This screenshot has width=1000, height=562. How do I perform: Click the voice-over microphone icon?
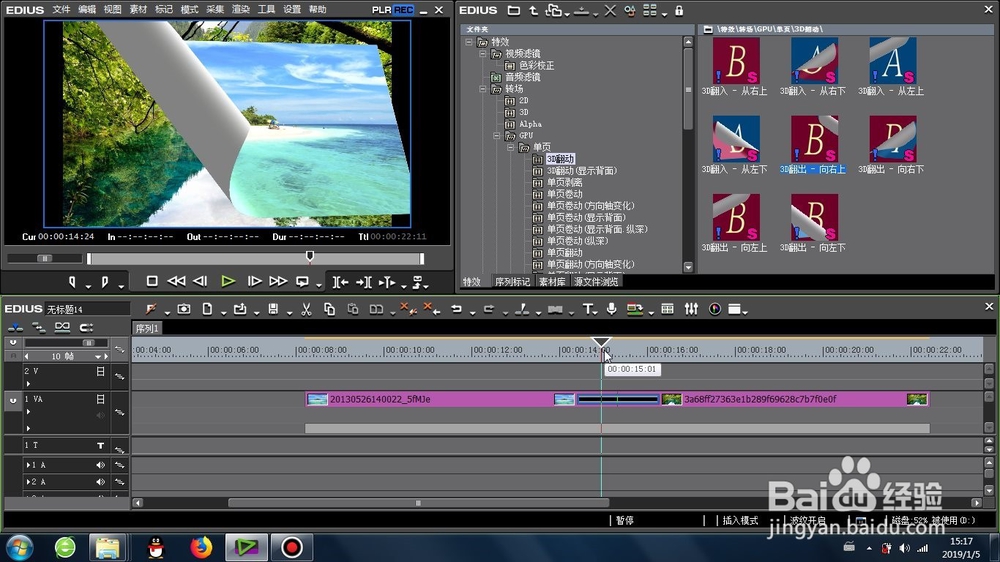(x=612, y=309)
